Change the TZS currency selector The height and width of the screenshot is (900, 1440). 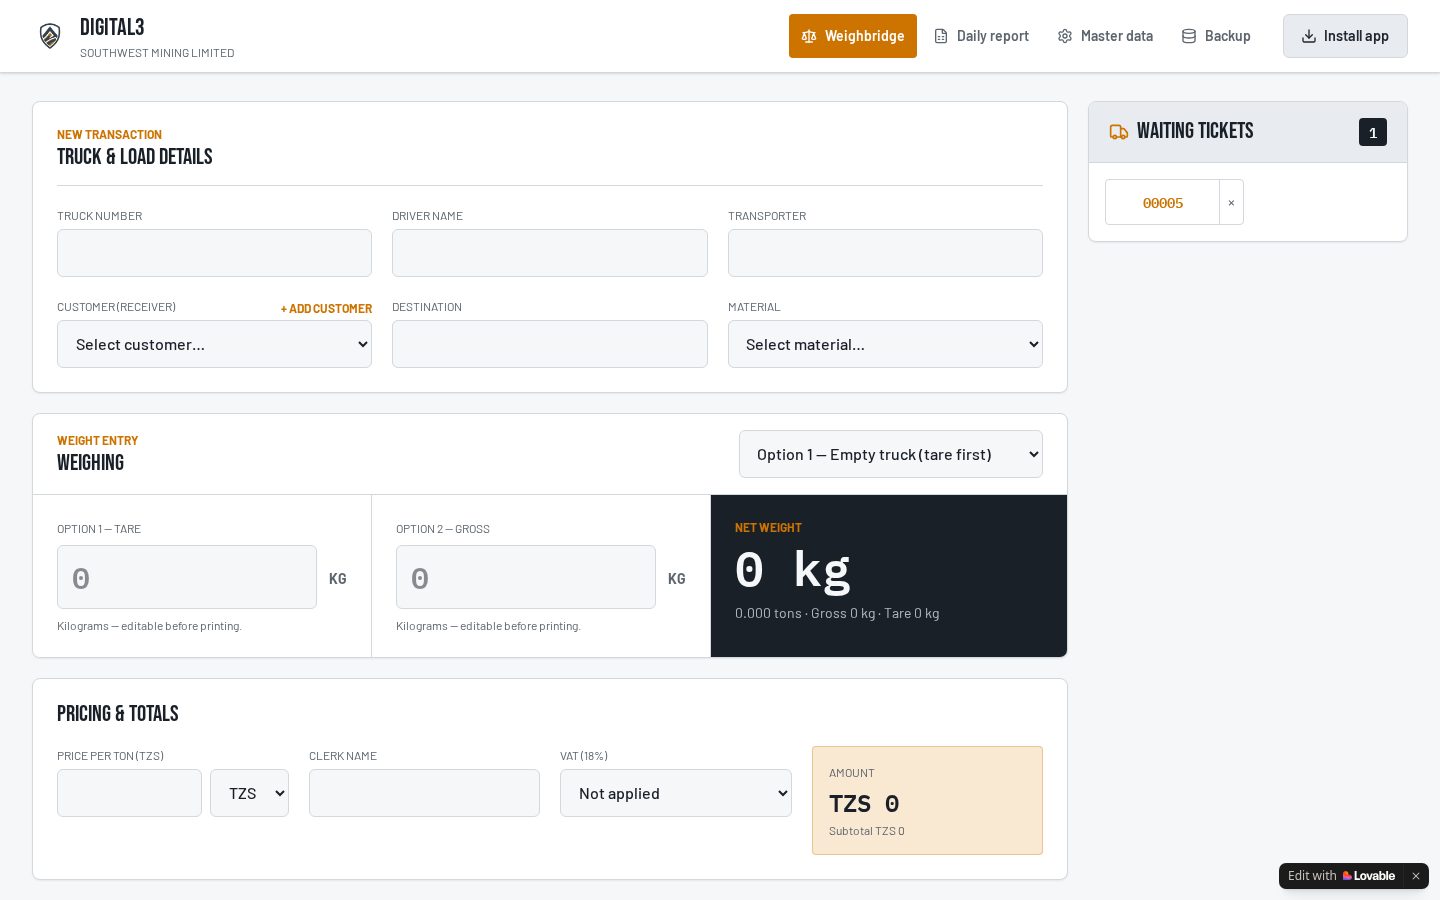click(249, 793)
